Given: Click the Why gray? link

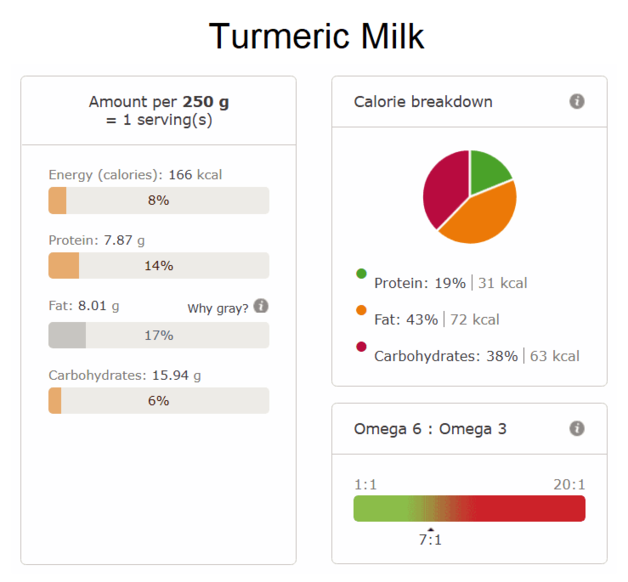Looking at the screenshot, I should click(x=218, y=308).
